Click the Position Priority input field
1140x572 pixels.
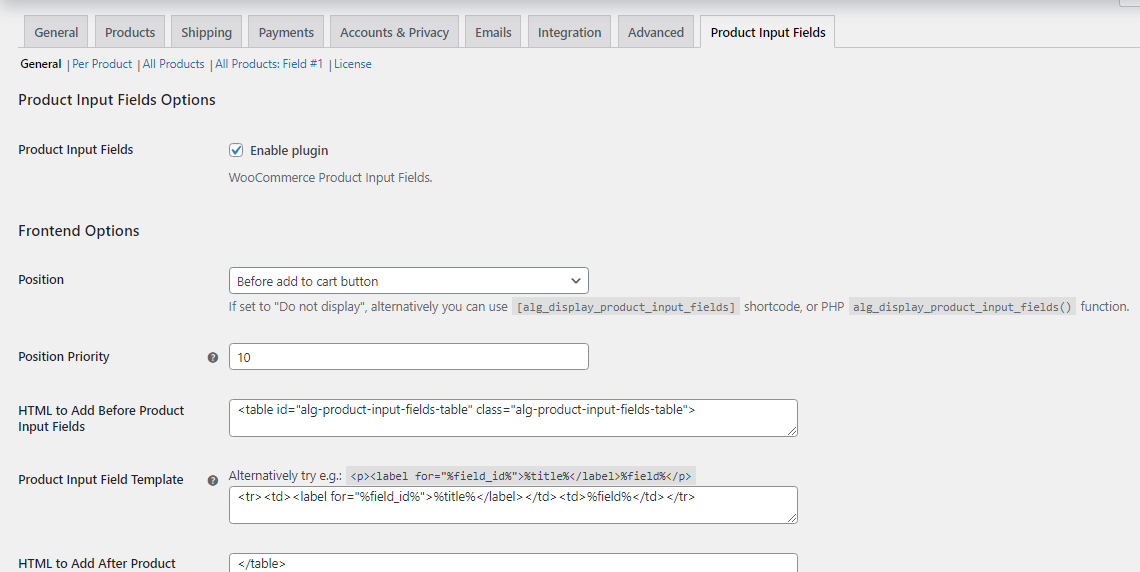pyautogui.click(x=408, y=357)
